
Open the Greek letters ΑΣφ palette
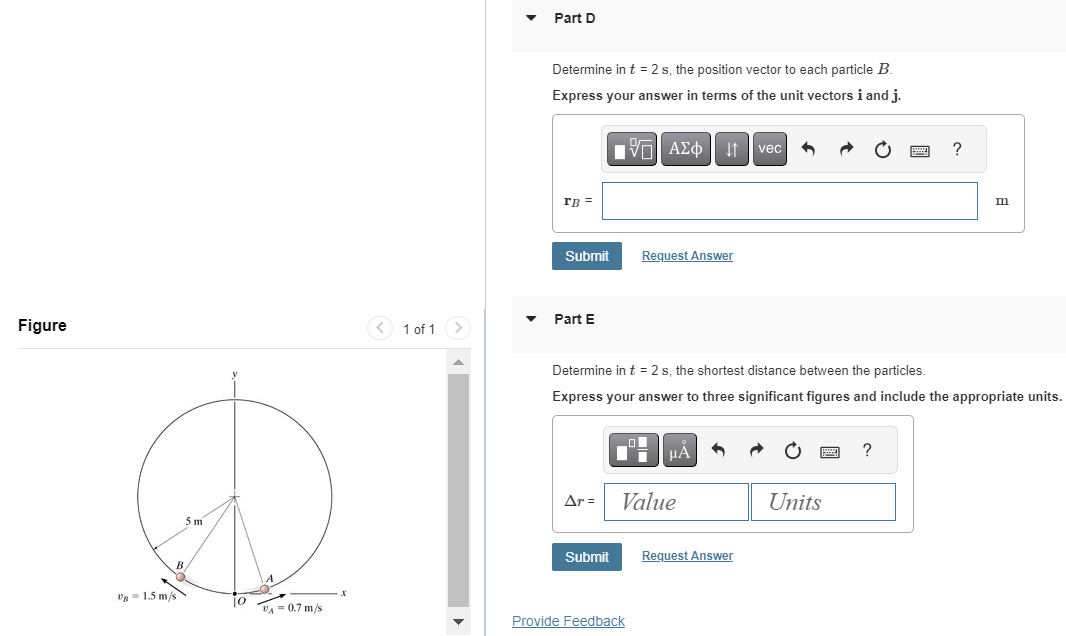[686, 148]
